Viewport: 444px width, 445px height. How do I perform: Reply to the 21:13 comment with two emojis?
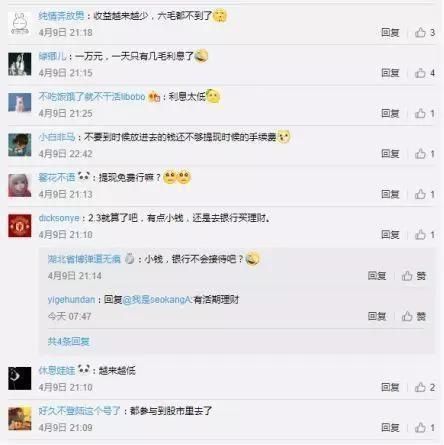click(390, 194)
